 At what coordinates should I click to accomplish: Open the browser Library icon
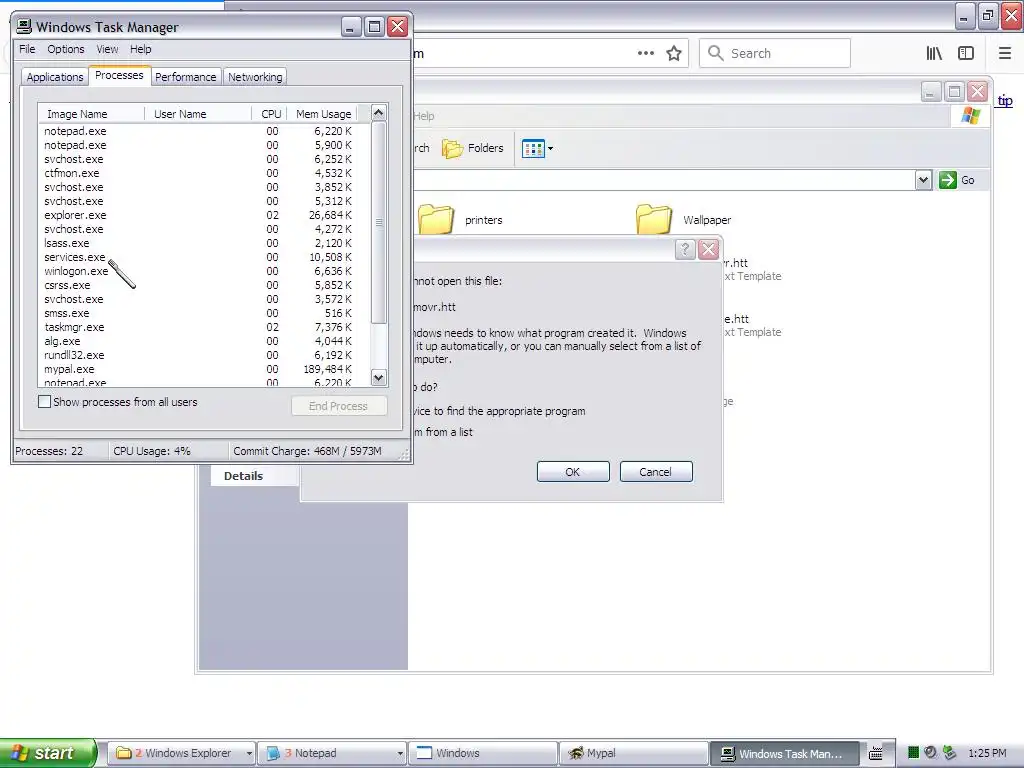tap(934, 53)
